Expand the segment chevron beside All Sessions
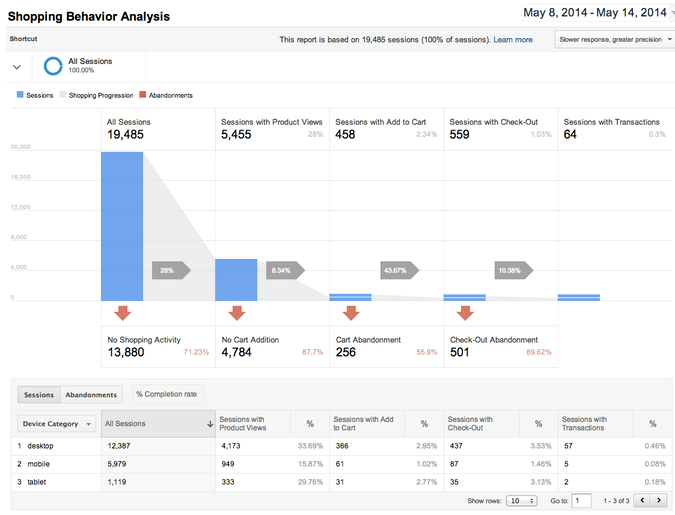Viewport: 675px width, 515px height. tap(17, 67)
